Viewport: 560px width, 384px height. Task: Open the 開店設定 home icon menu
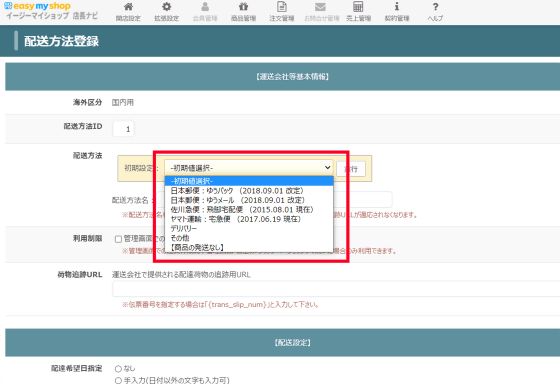point(128,12)
